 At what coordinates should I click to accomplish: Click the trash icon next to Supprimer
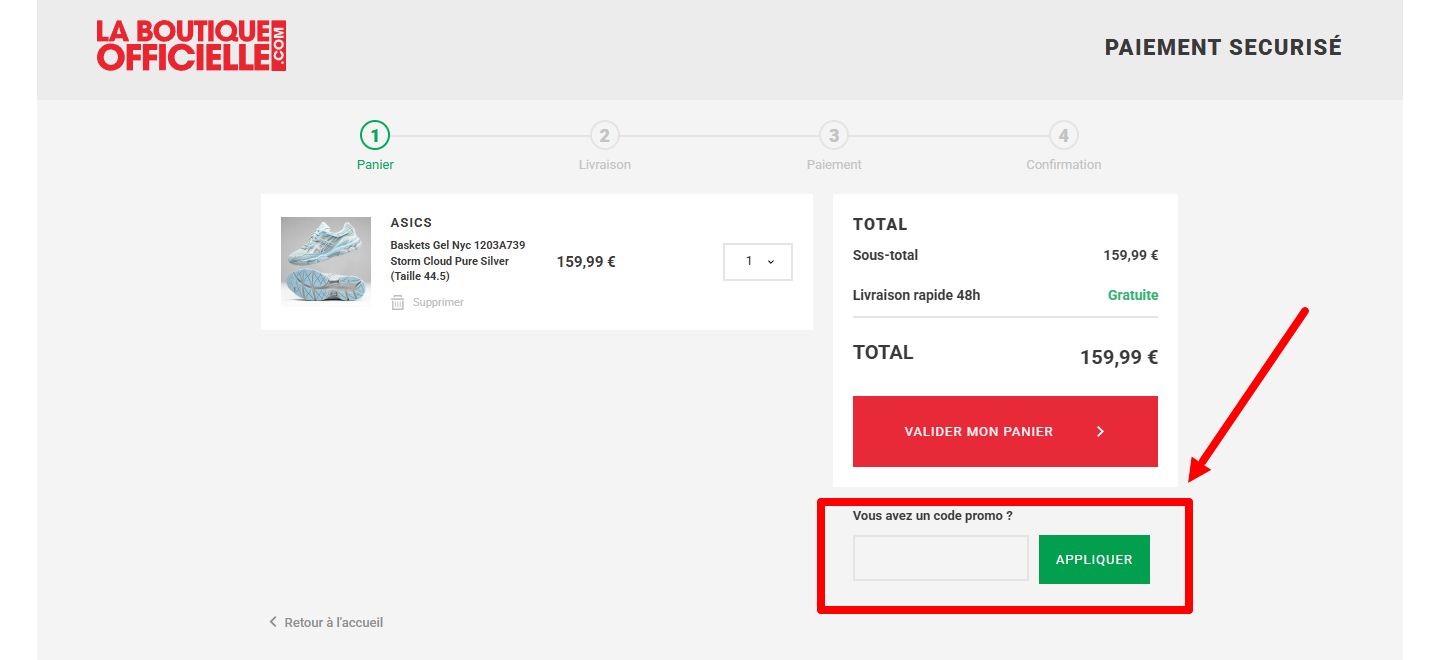pos(398,302)
